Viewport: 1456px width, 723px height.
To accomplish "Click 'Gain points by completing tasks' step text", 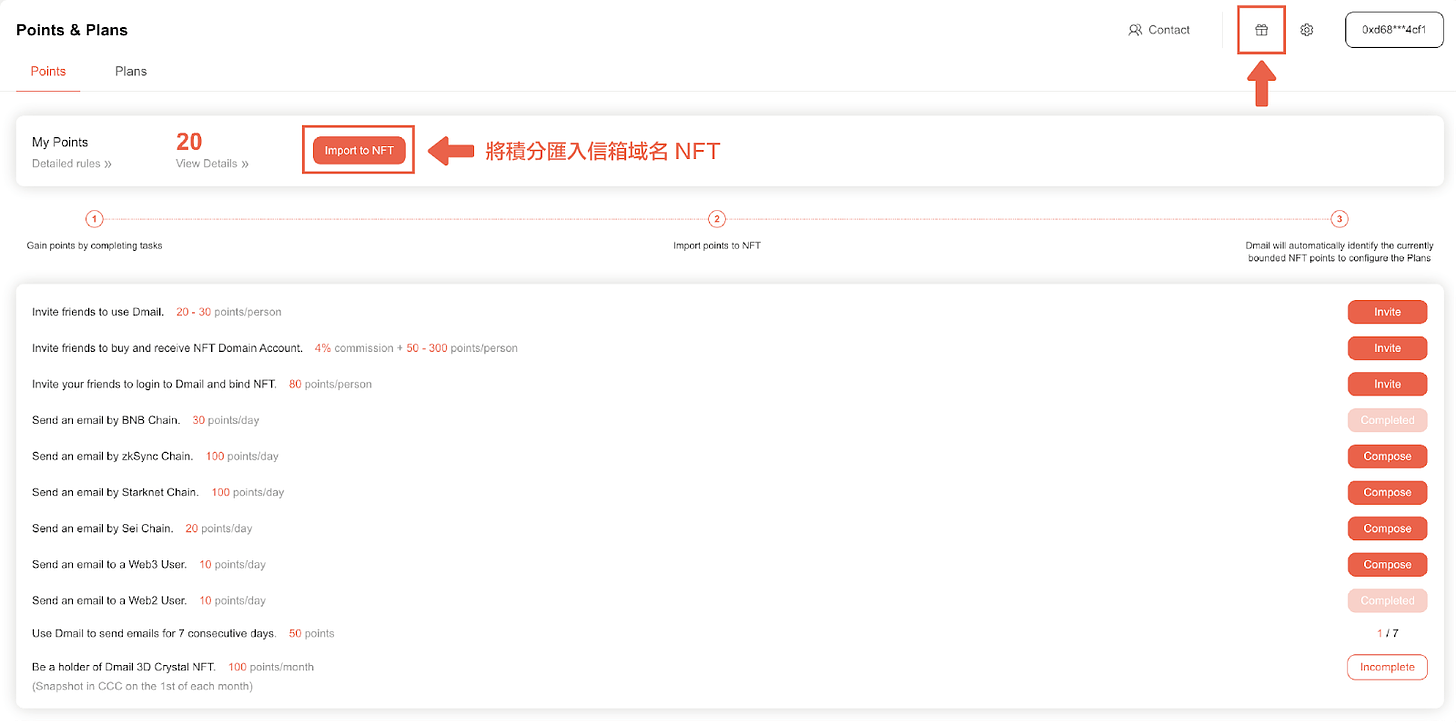I will coord(94,245).
